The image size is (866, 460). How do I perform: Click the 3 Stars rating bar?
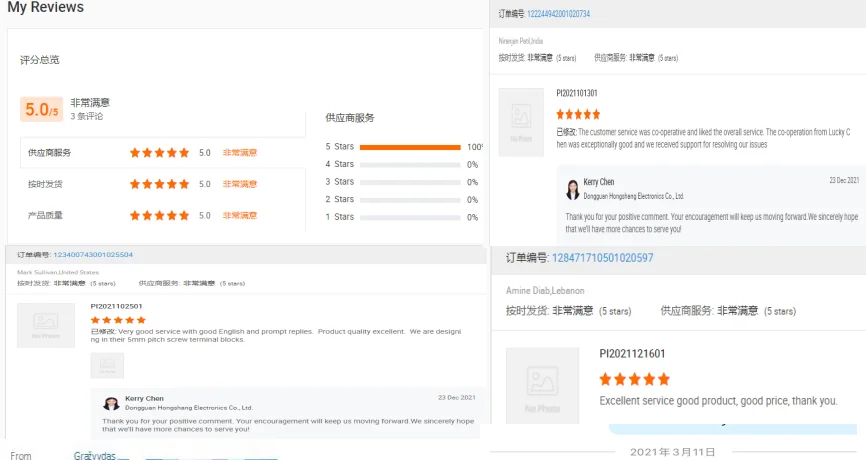410,182
